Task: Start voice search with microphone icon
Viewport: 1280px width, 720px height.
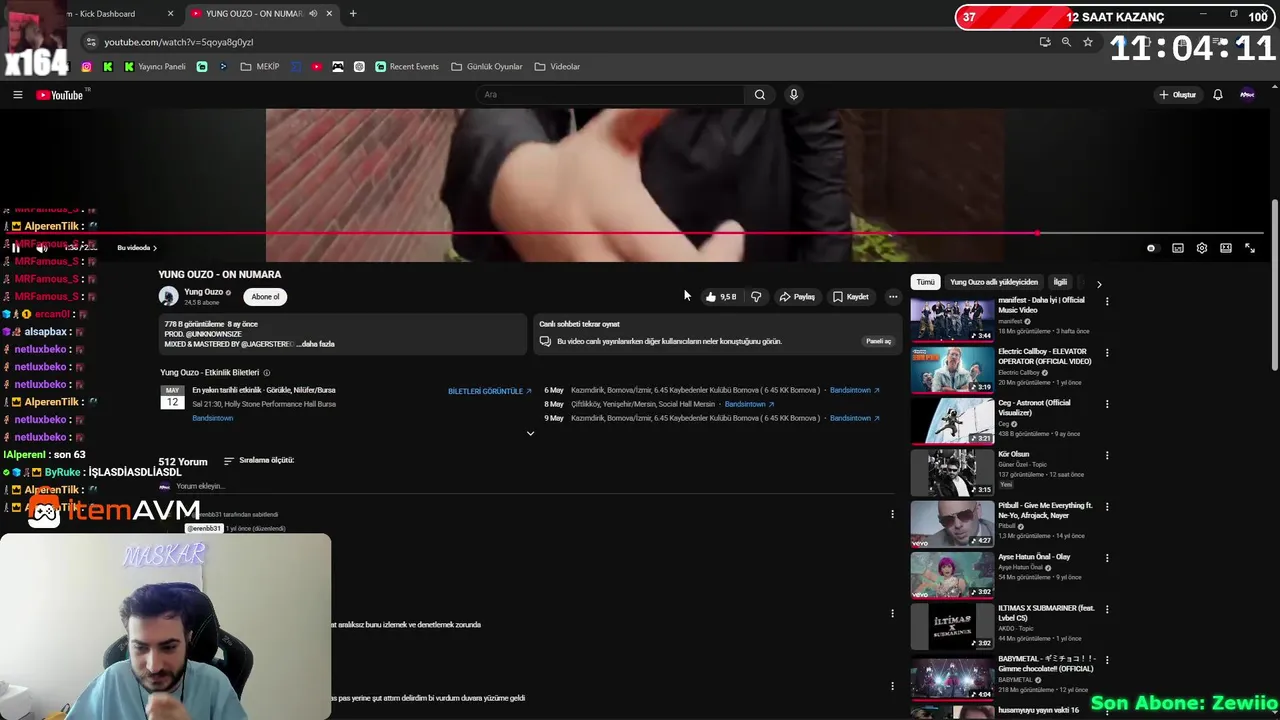Action: coord(794,95)
